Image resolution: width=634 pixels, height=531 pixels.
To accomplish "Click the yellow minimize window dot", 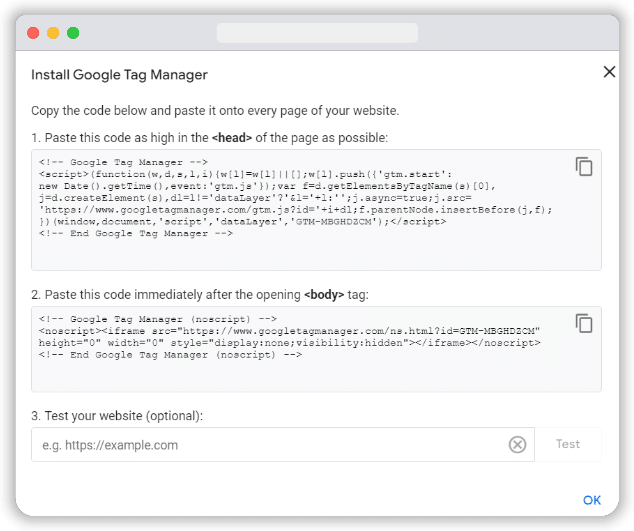I will (x=53, y=33).
